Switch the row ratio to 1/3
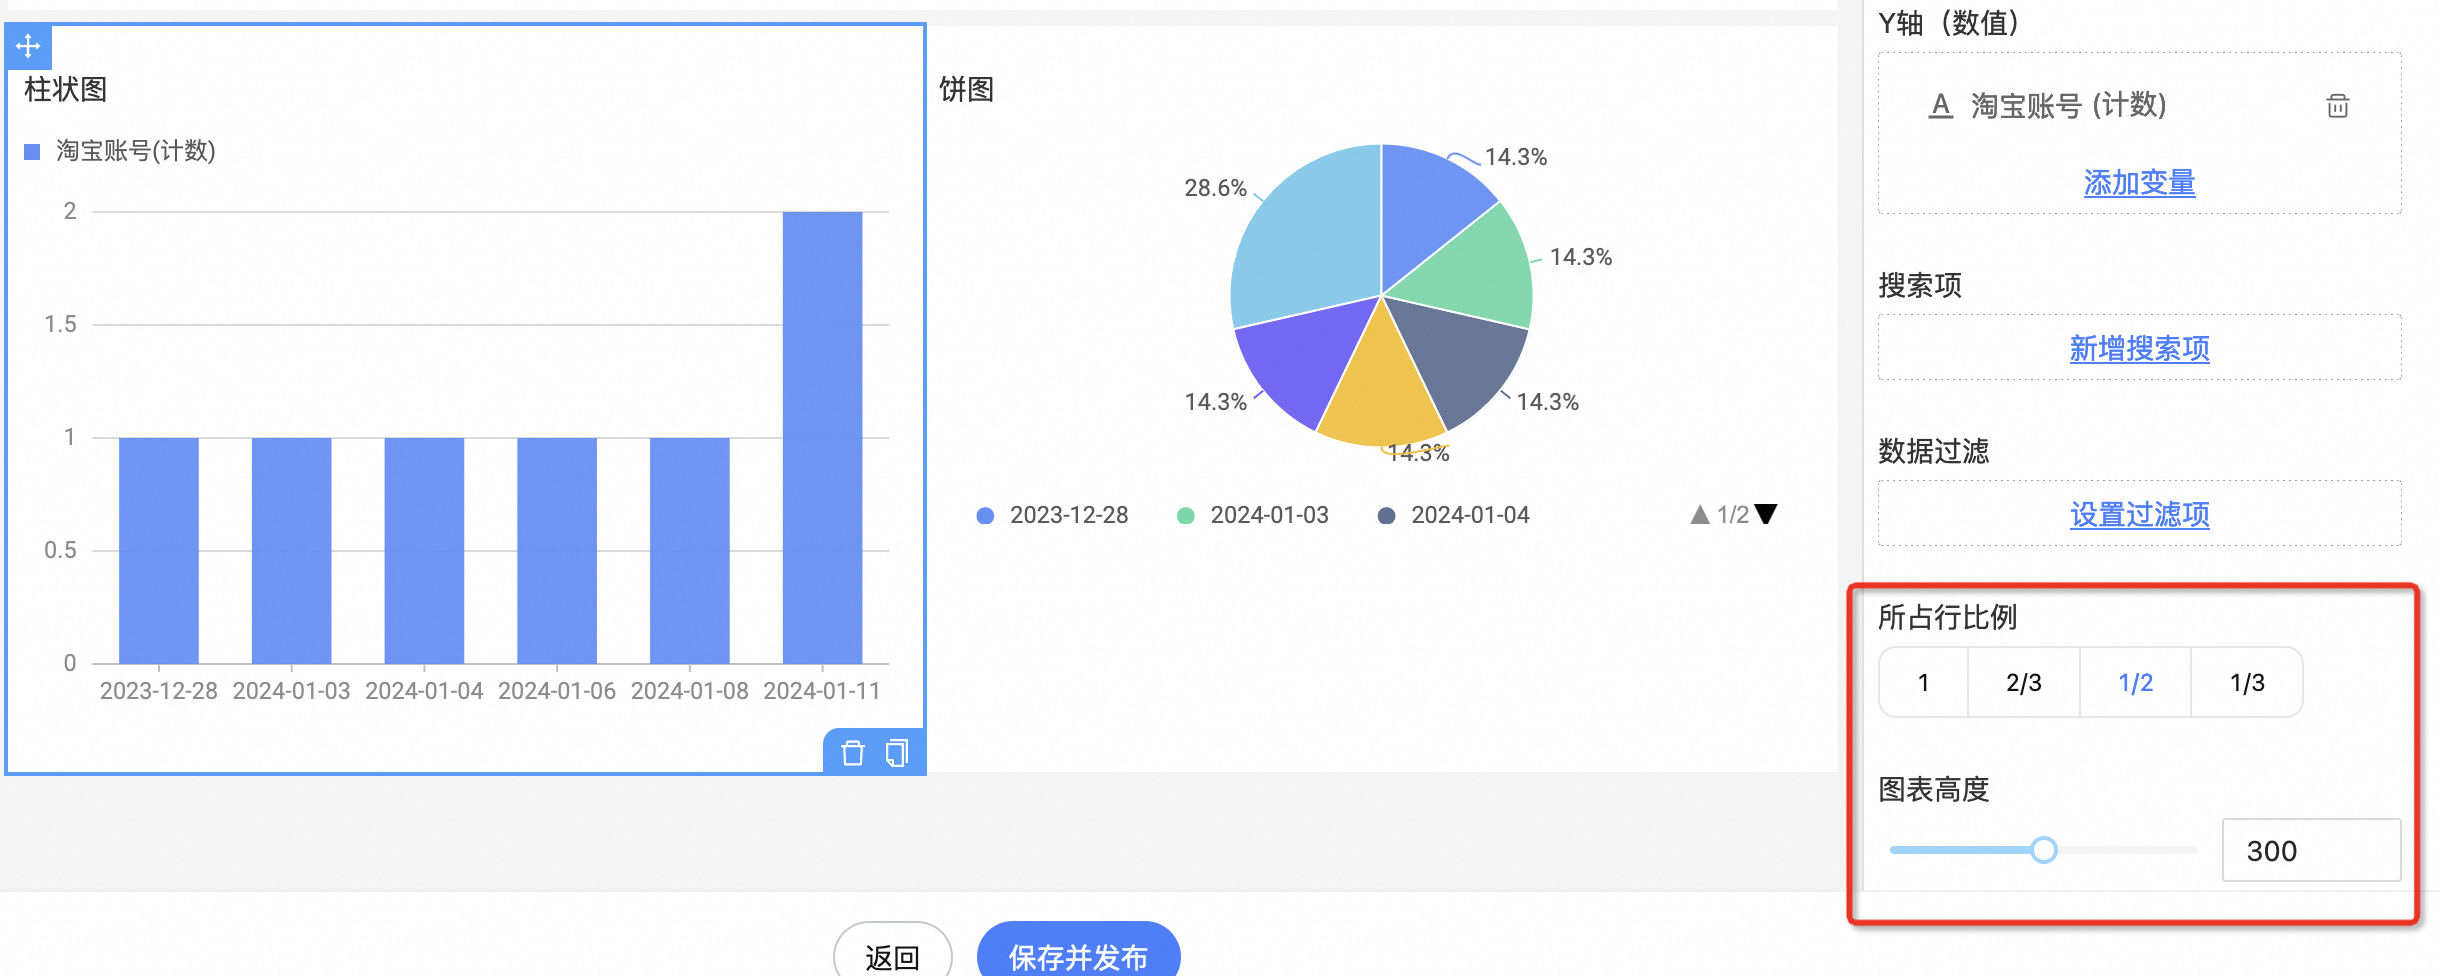Image resolution: width=2440 pixels, height=976 pixels. tap(2247, 683)
